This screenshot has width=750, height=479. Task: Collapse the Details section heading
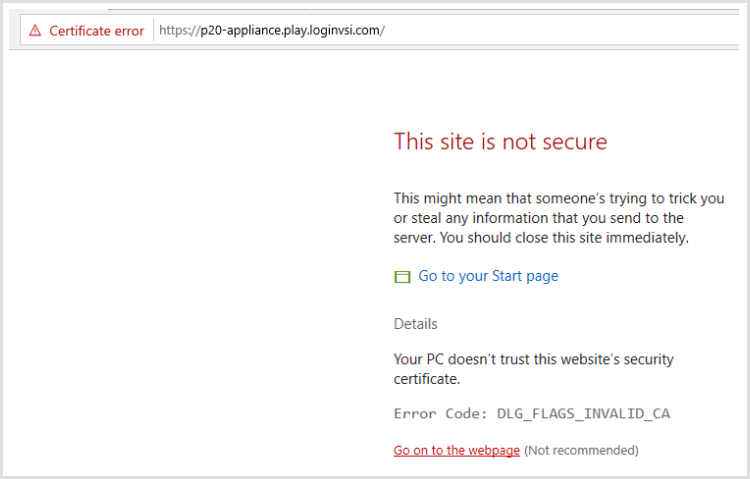click(415, 324)
